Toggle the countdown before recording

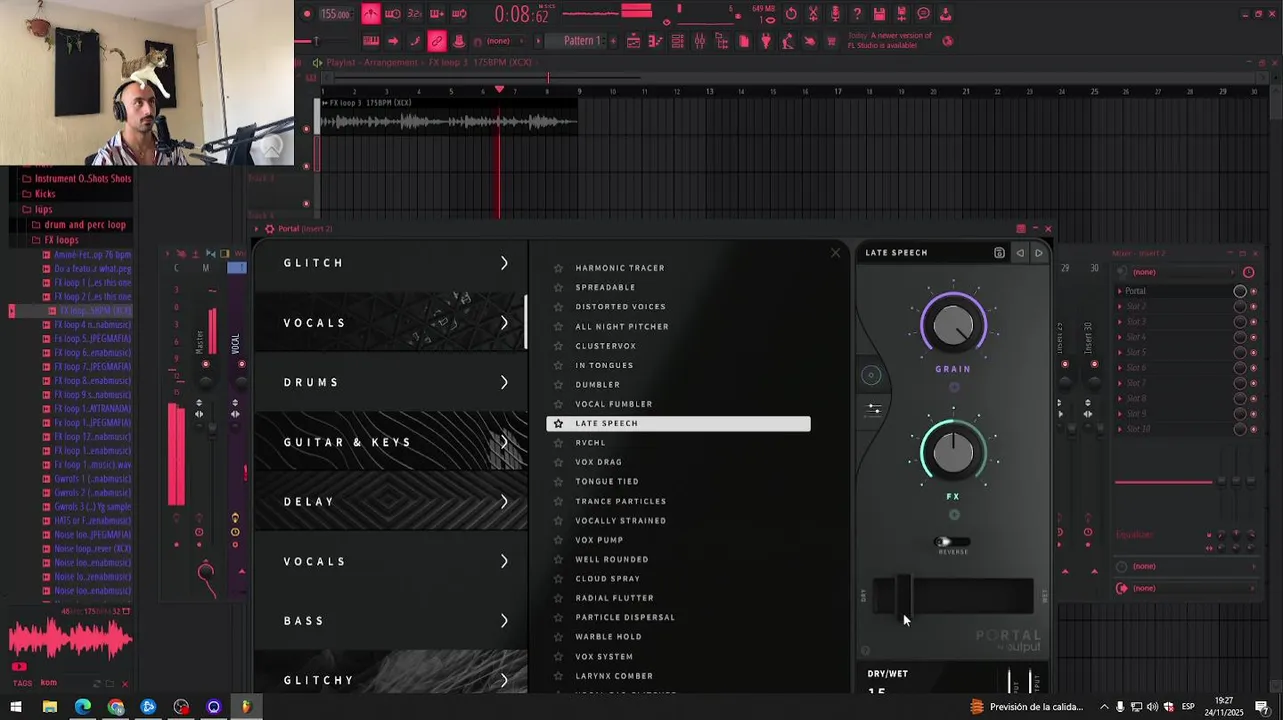[x=415, y=14]
